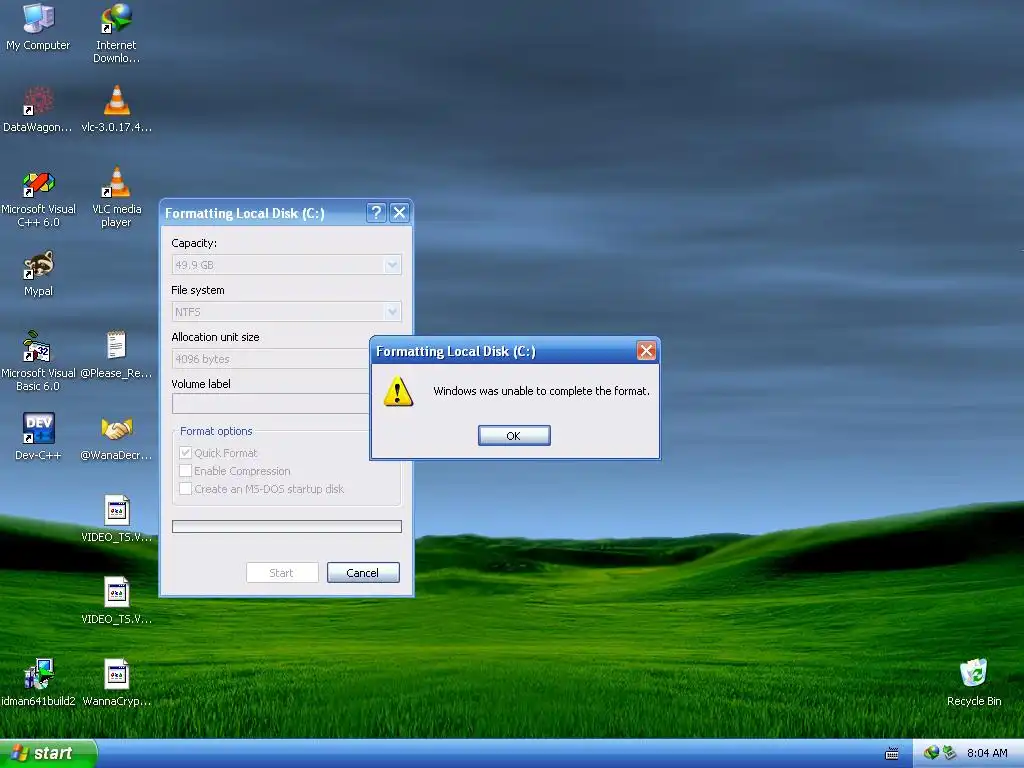This screenshot has height=768, width=1024.
Task: Click the 'Capacity:' label
Action: (194, 243)
